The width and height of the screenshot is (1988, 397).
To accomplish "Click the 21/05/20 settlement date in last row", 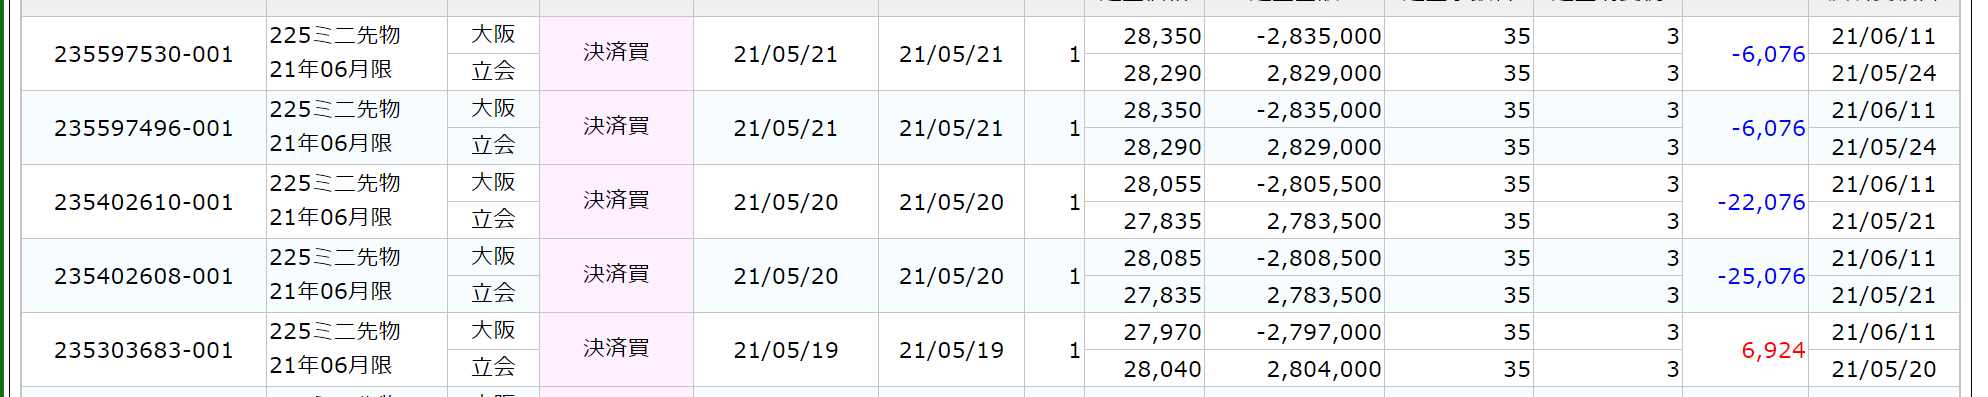I will click(x=1884, y=369).
